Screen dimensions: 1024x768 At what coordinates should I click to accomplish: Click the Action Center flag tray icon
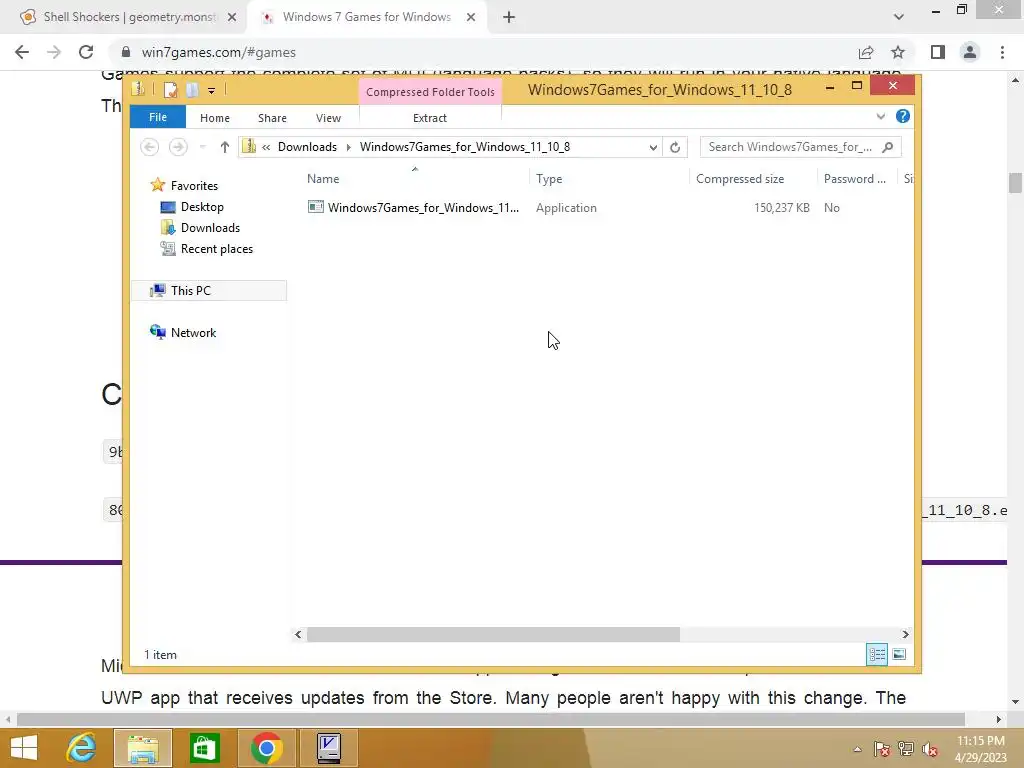[x=882, y=749]
